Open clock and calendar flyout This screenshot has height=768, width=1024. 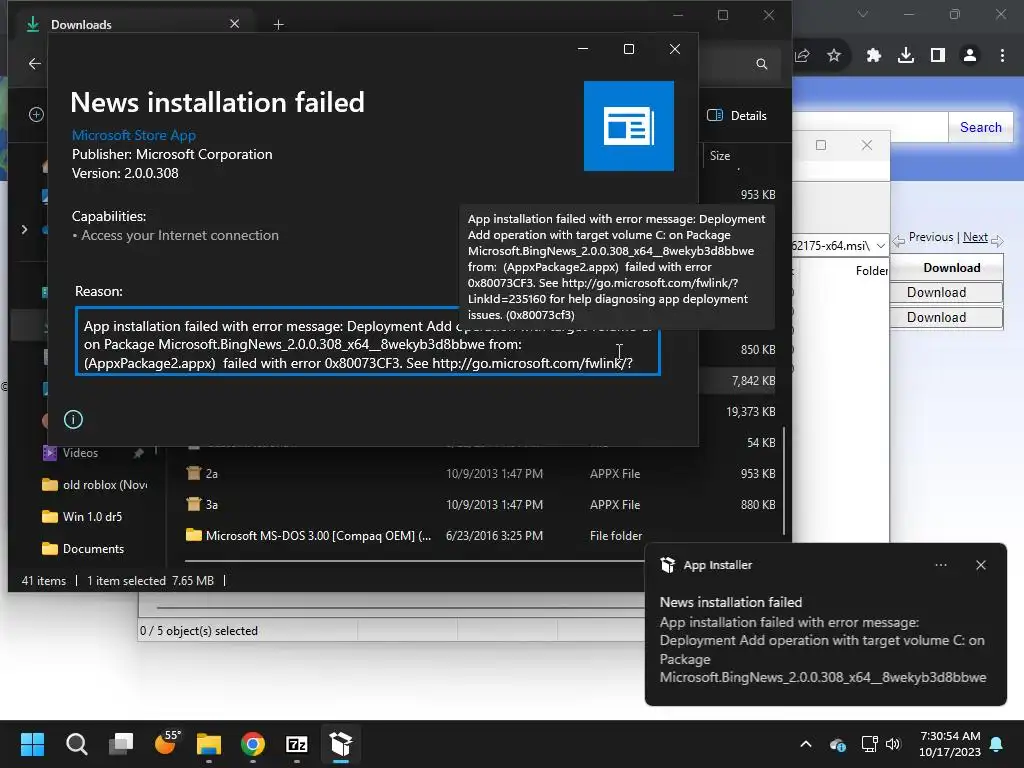pos(950,744)
